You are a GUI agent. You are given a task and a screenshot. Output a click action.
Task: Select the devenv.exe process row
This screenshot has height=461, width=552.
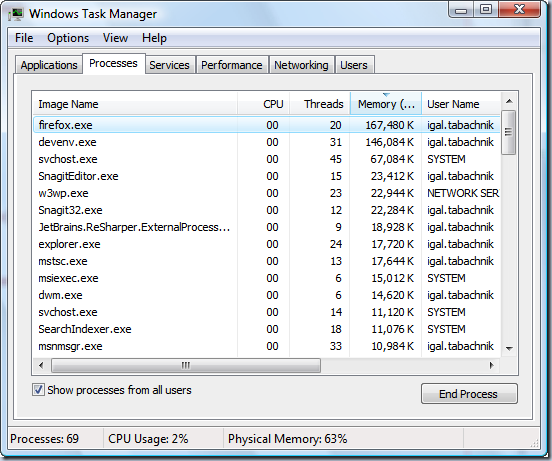click(x=266, y=142)
